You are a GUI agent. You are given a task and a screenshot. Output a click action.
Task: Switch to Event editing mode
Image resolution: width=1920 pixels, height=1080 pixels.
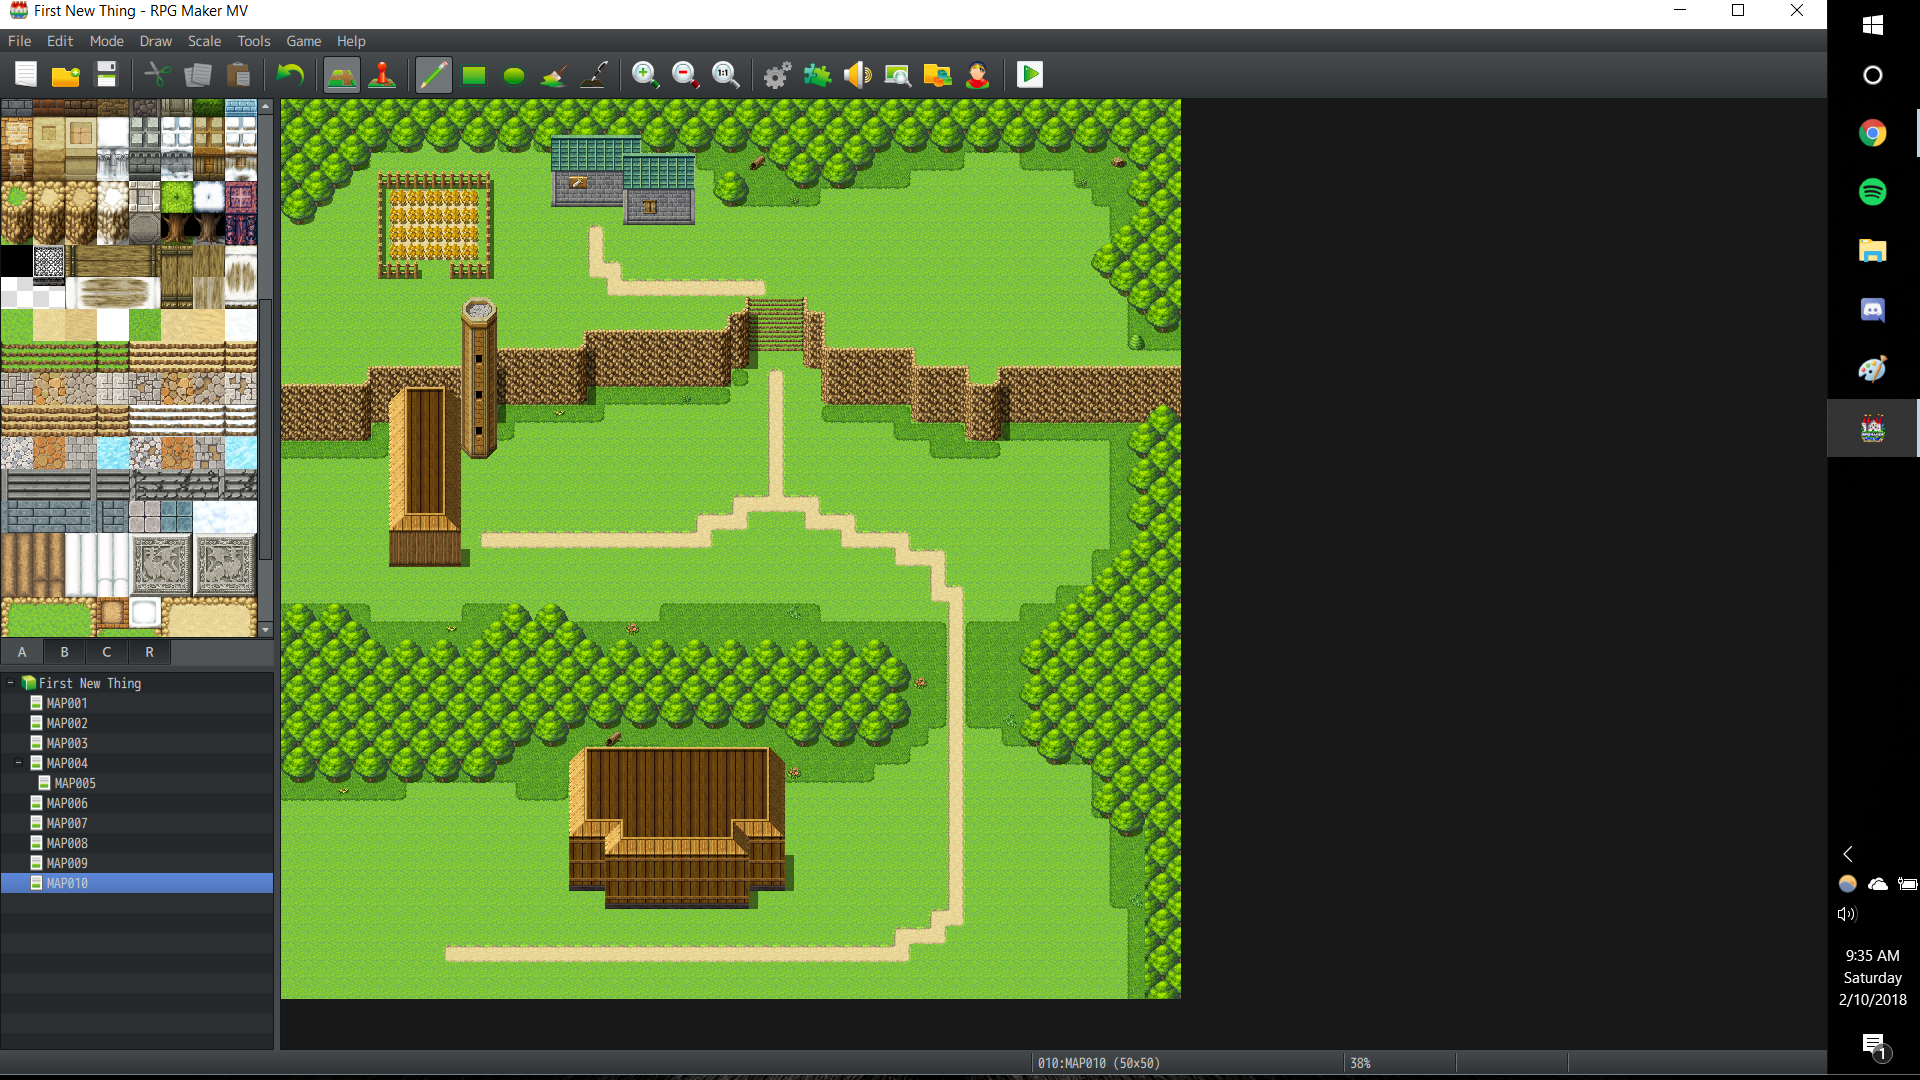382,75
